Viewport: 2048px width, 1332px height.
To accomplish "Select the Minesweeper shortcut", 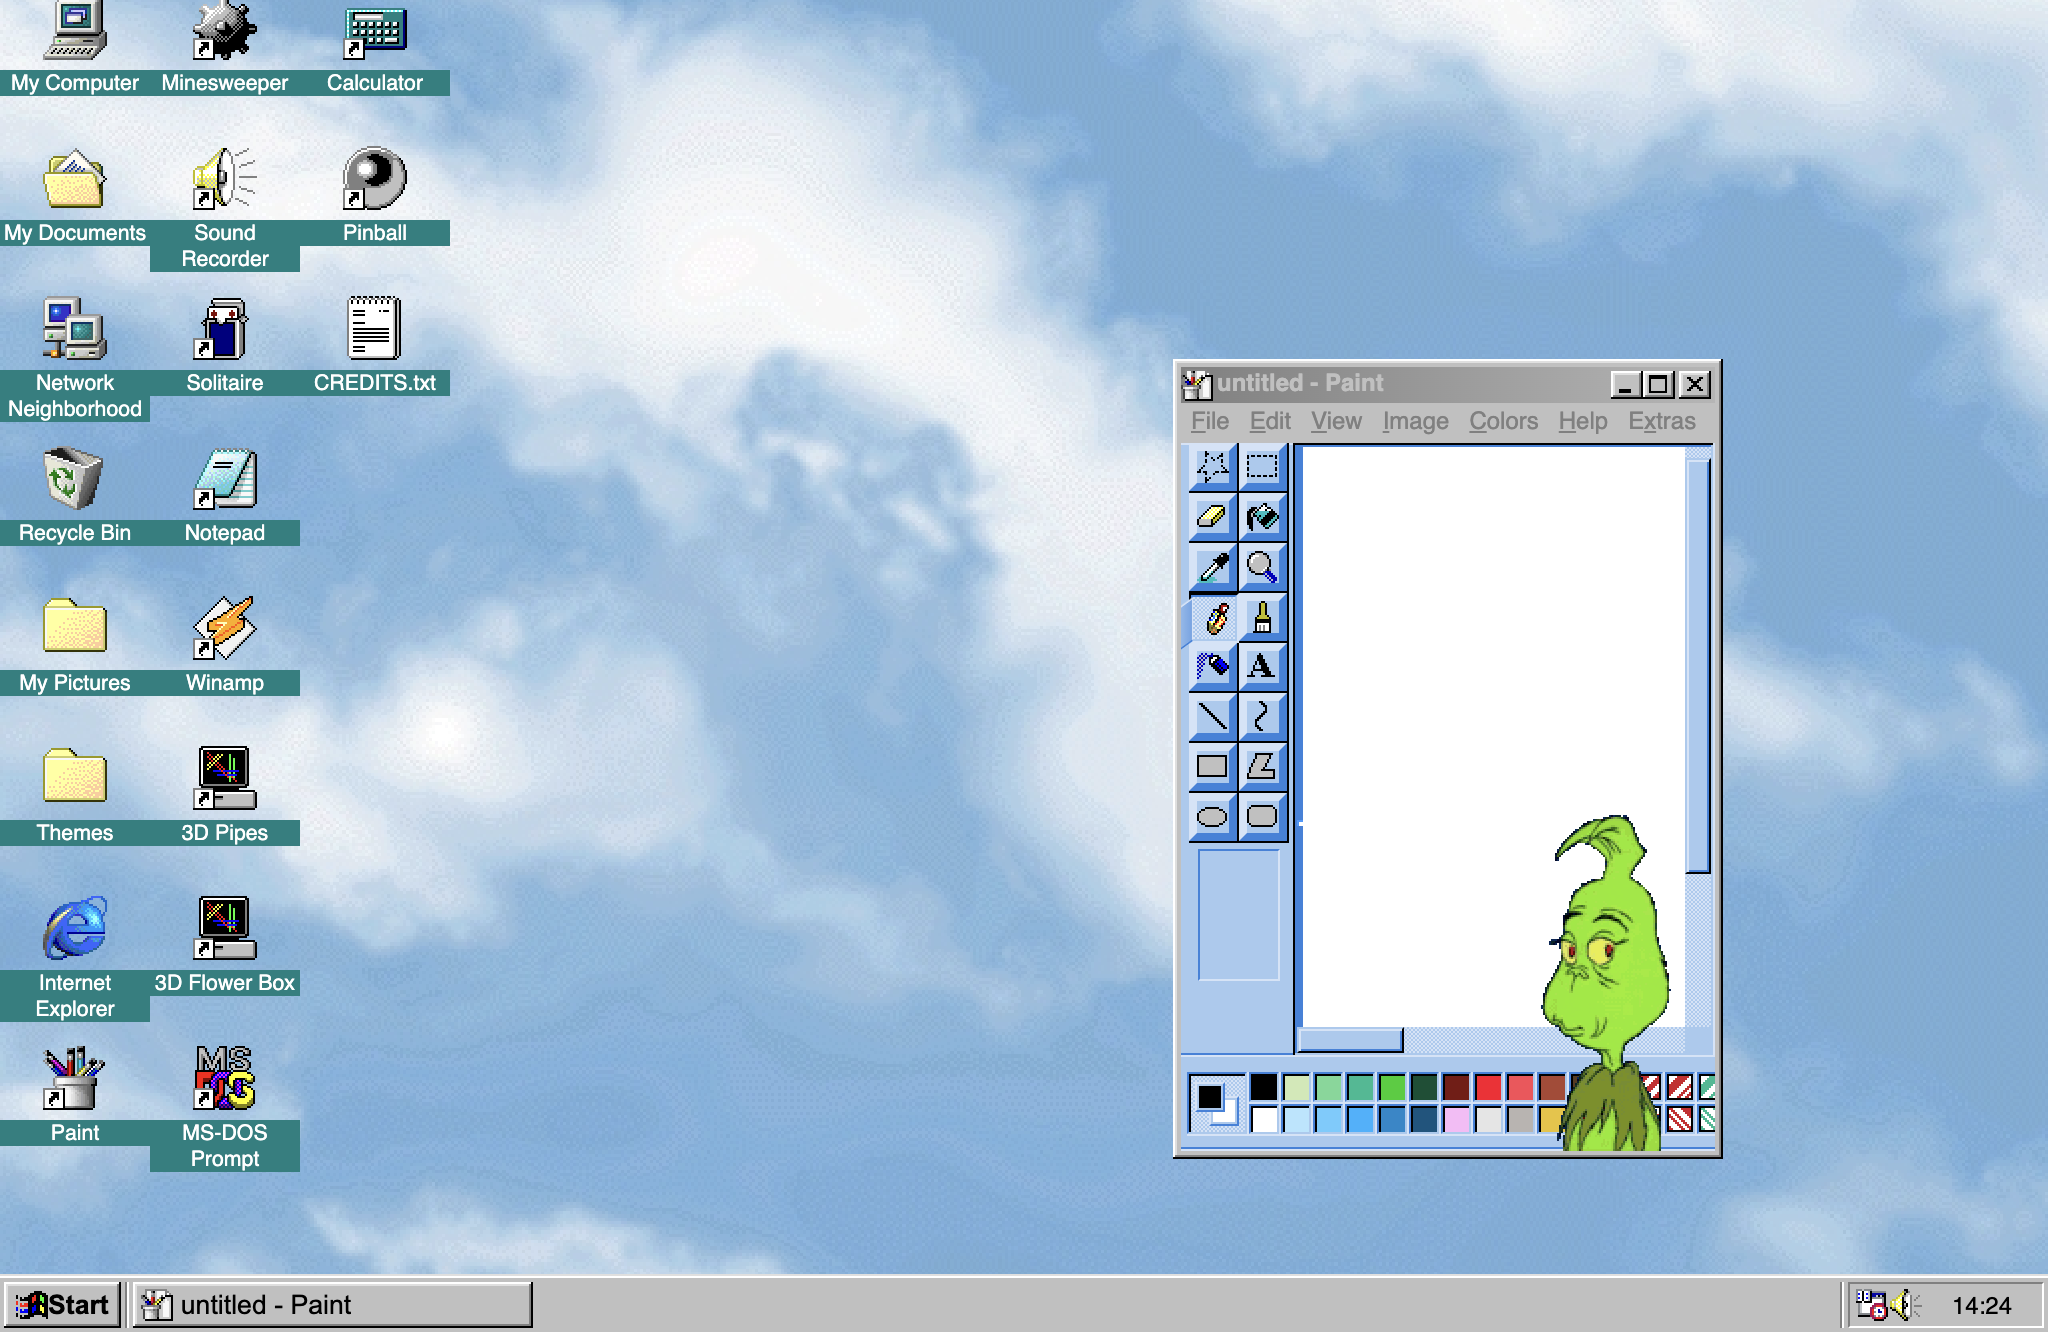I will [225, 47].
